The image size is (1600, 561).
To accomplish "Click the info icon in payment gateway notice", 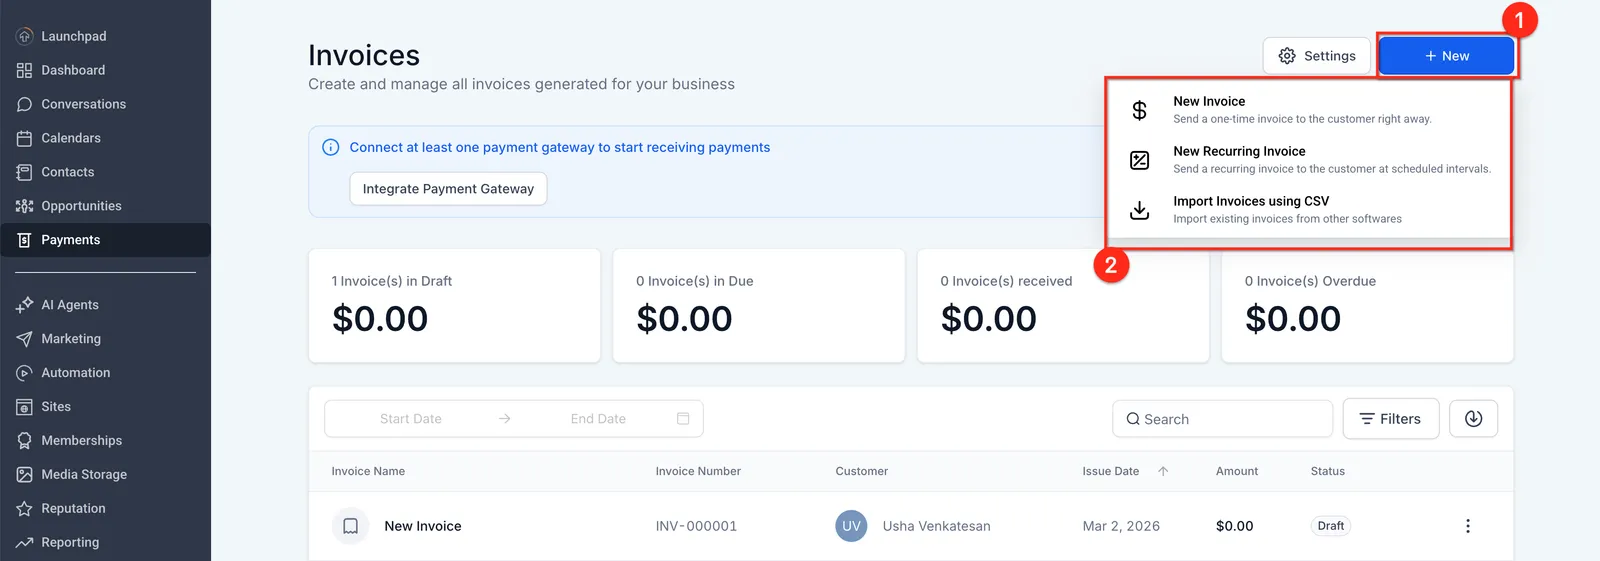I will click(331, 147).
